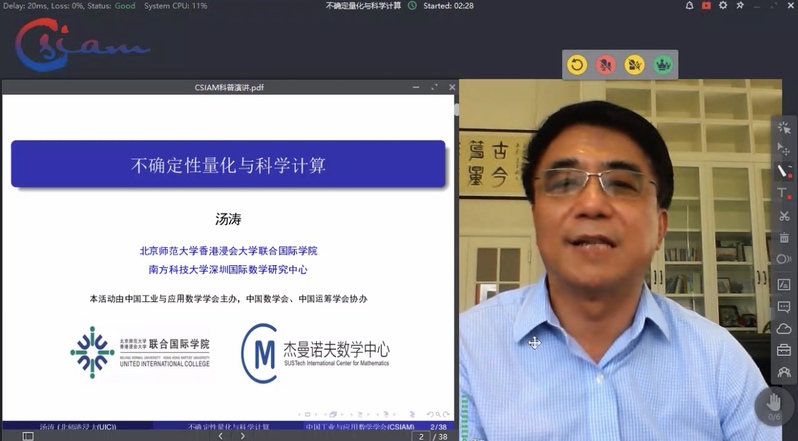Screen dimensions: 798x441
Task: Click the scissors cut tool
Action: click(x=784, y=216)
